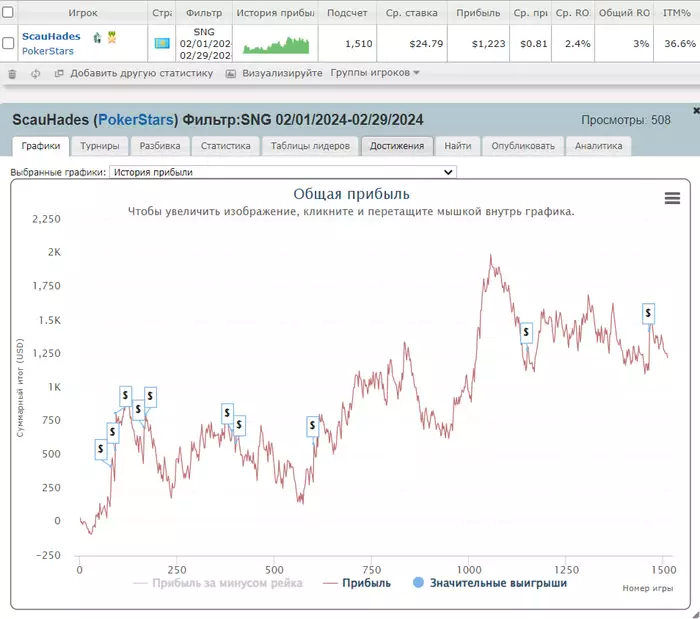The height and width of the screenshot is (619, 700).
Task: Toggle Значительные выигрыши legend series
Action: tap(490, 583)
